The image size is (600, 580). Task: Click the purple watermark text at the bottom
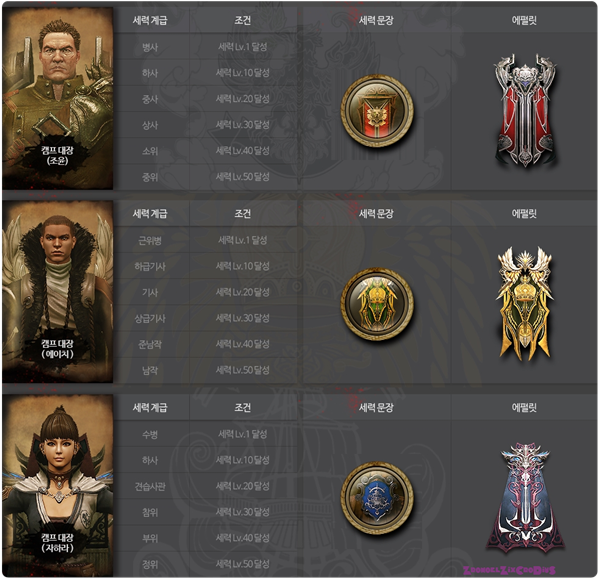[x=509, y=570]
